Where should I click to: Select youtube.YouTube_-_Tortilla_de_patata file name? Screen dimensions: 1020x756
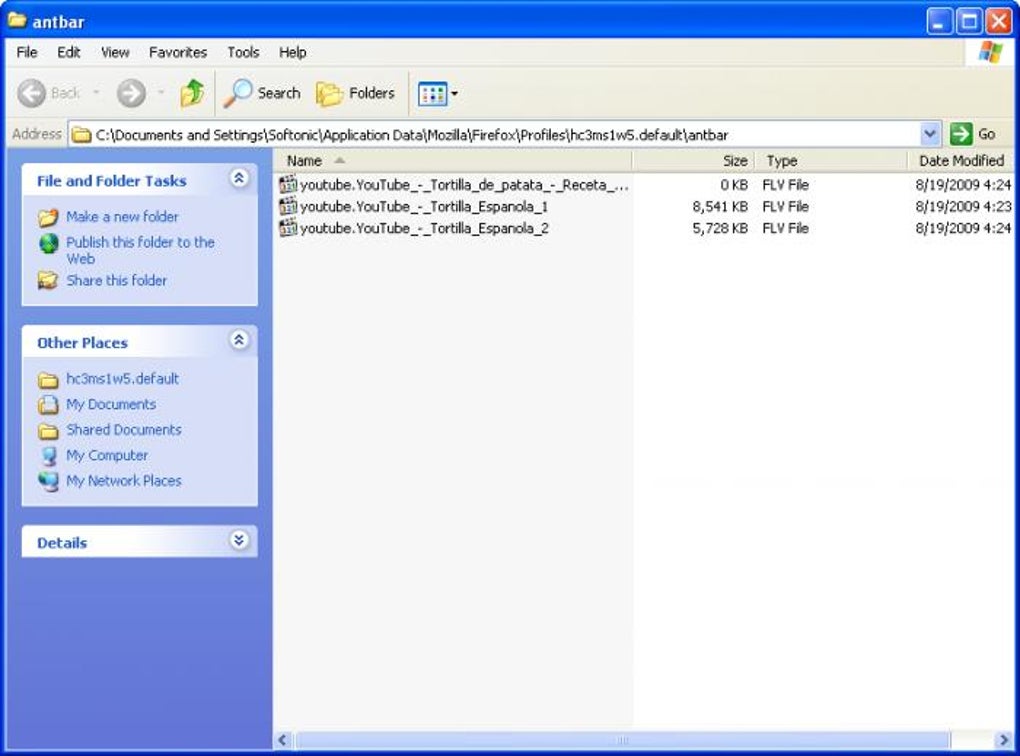pyautogui.click(x=464, y=185)
